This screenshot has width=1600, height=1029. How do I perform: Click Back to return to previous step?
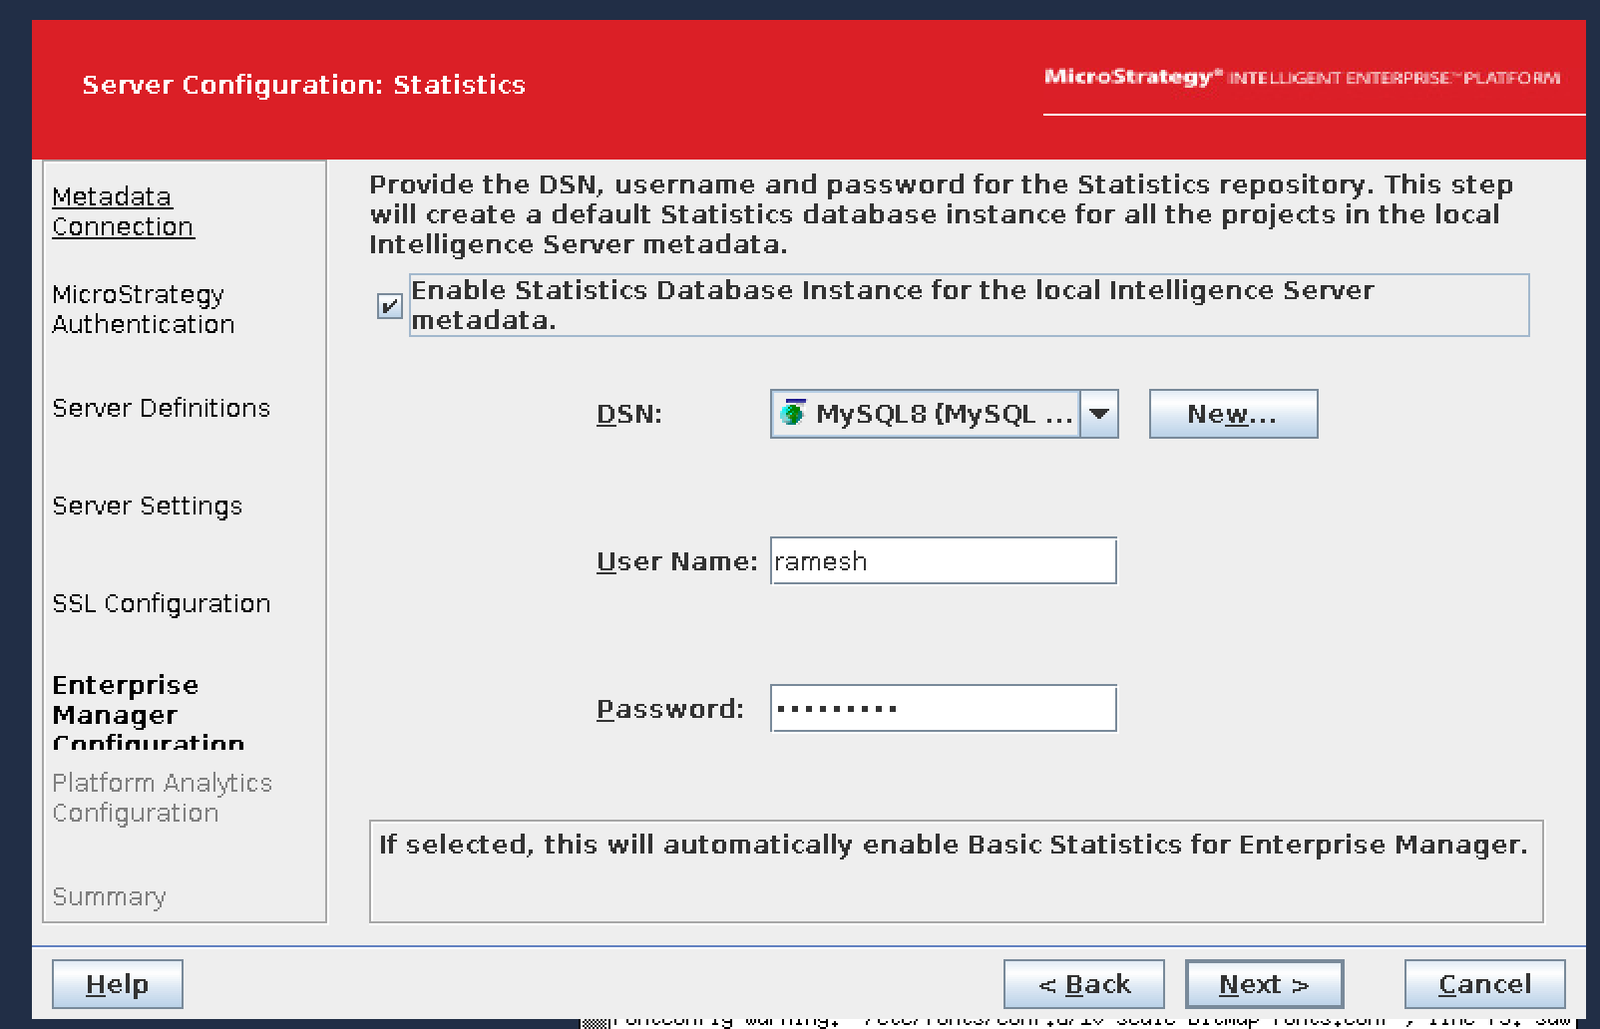pyautogui.click(x=1084, y=984)
